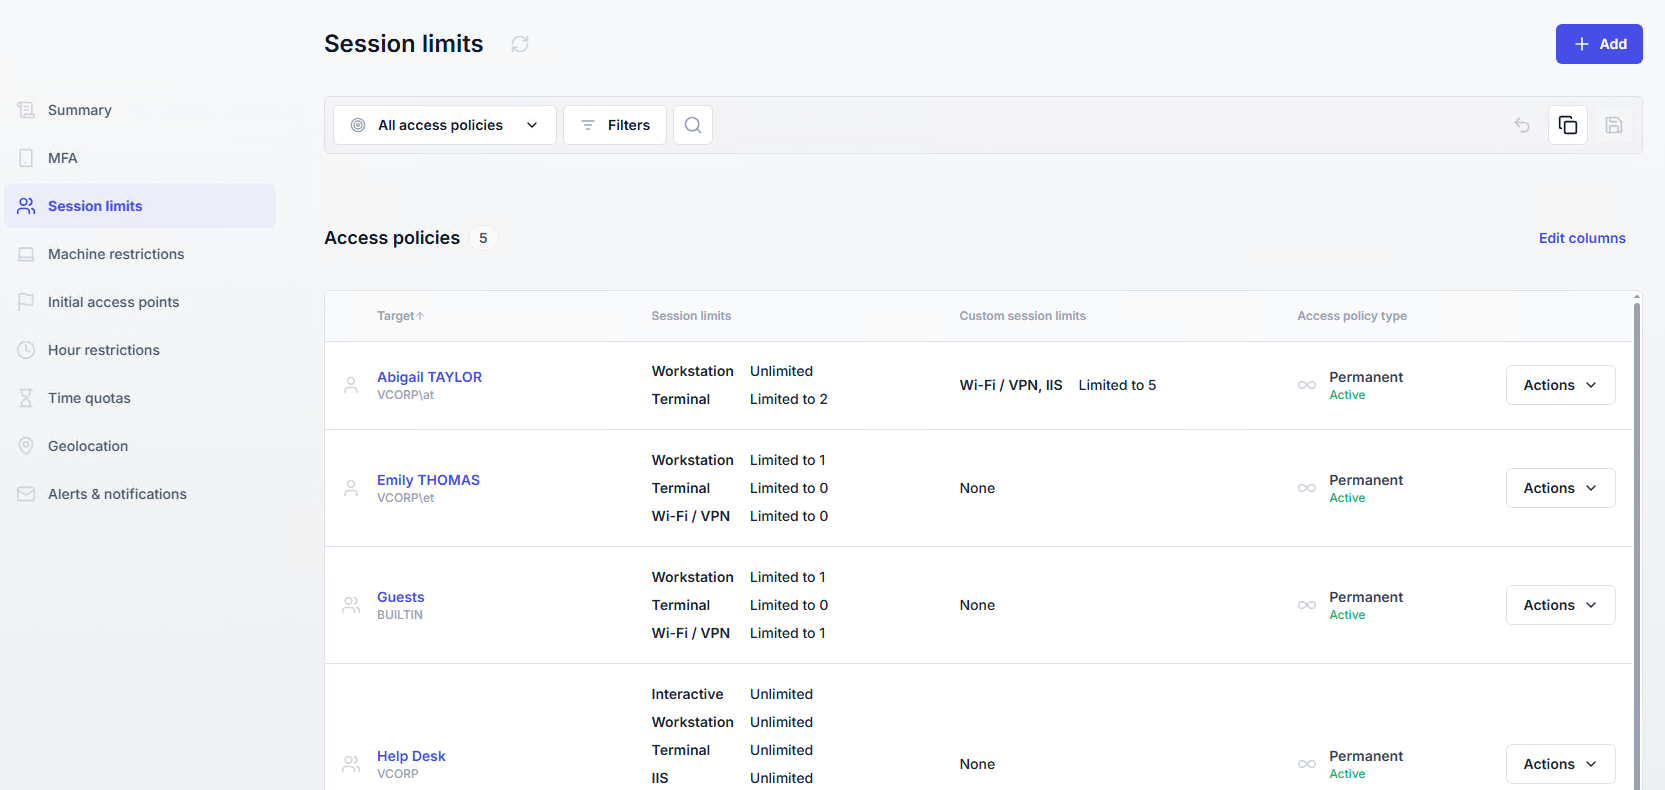Click the Hour restrictions clock icon
This screenshot has height=790, width=1665.
26,350
